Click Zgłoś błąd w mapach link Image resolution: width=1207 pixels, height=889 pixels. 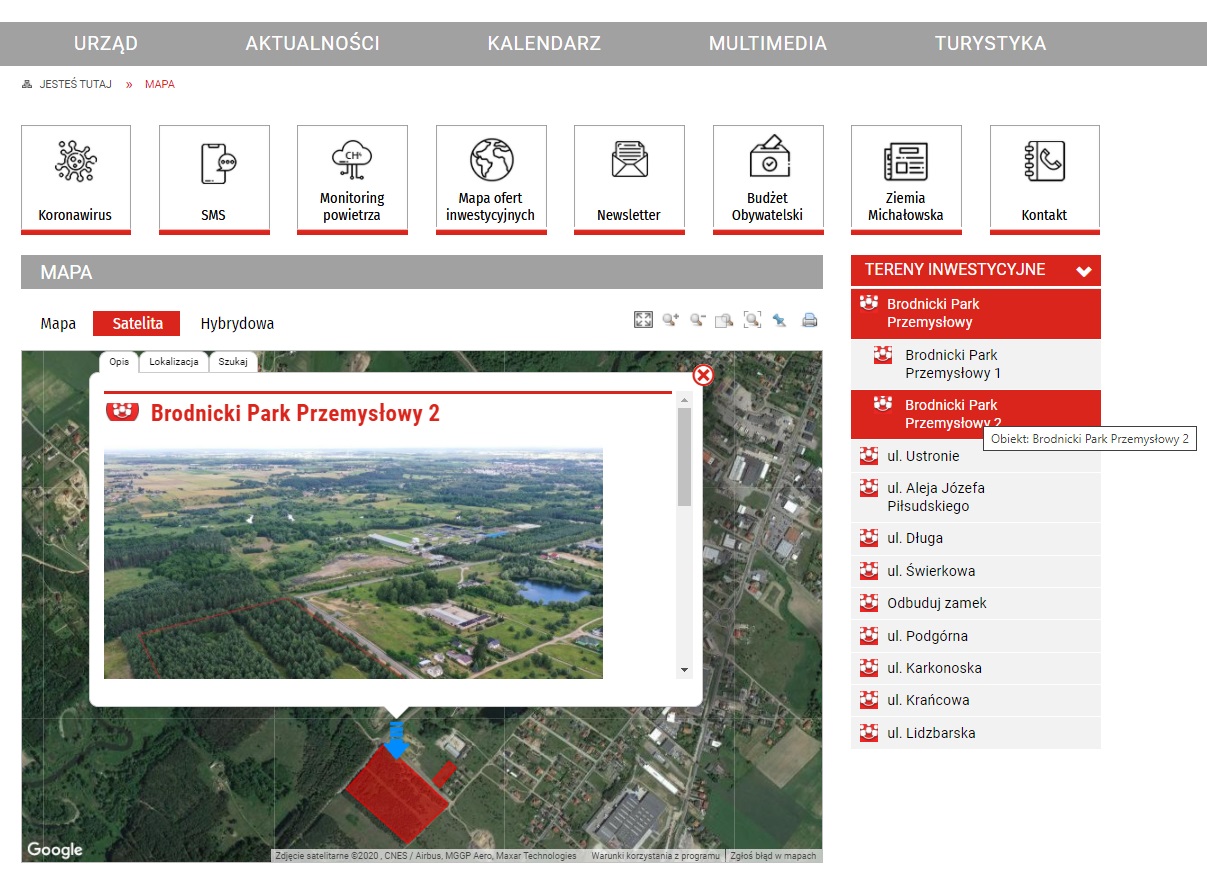point(773,856)
